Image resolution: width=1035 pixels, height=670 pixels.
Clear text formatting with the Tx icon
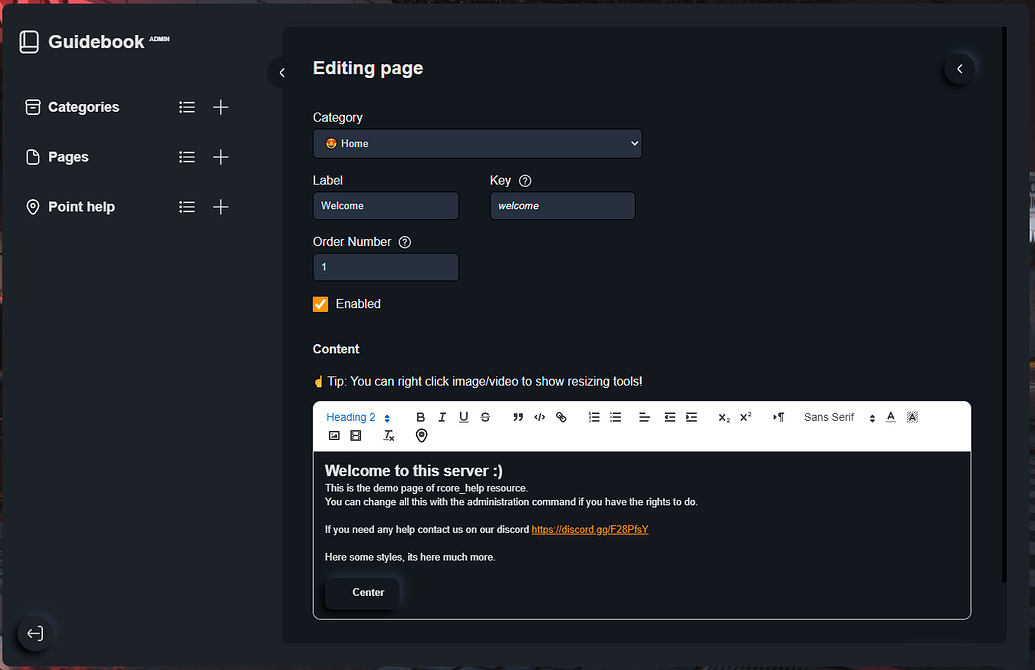[x=389, y=435]
